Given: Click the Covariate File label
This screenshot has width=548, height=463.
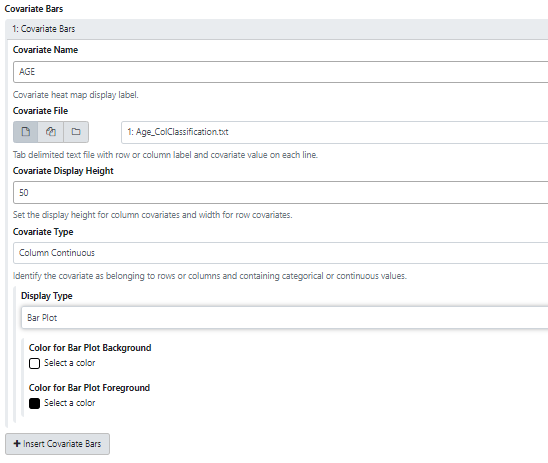Looking at the screenshot, I should point(41,111).
